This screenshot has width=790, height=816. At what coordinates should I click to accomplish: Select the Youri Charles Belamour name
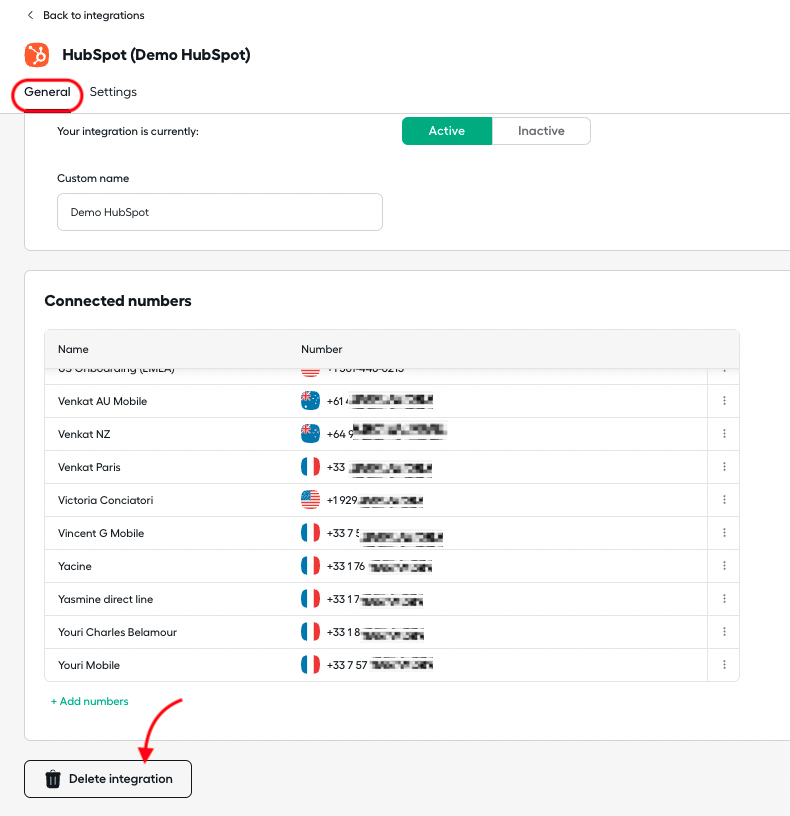[x=117, y=632]
